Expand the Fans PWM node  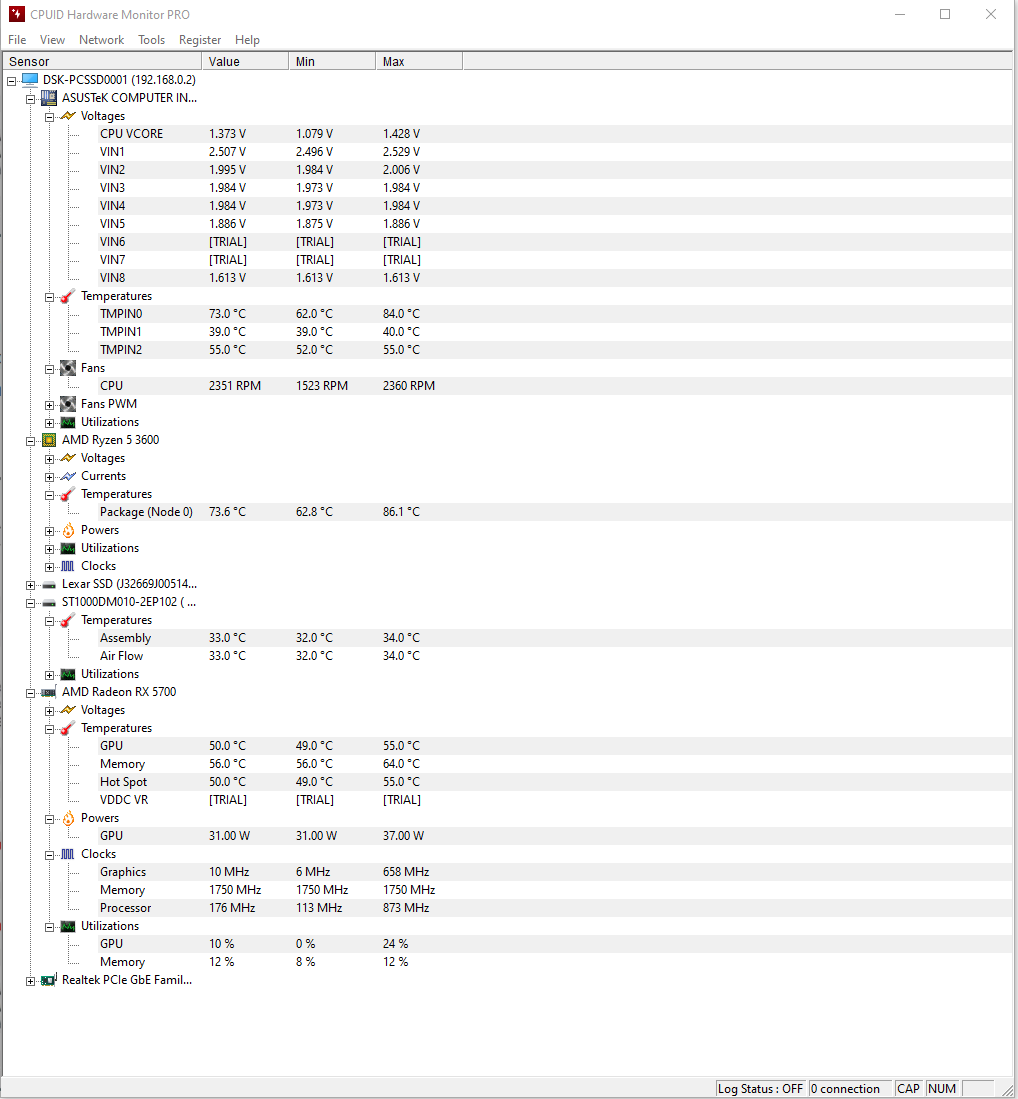pyautogui.click(x=49, y=405)
